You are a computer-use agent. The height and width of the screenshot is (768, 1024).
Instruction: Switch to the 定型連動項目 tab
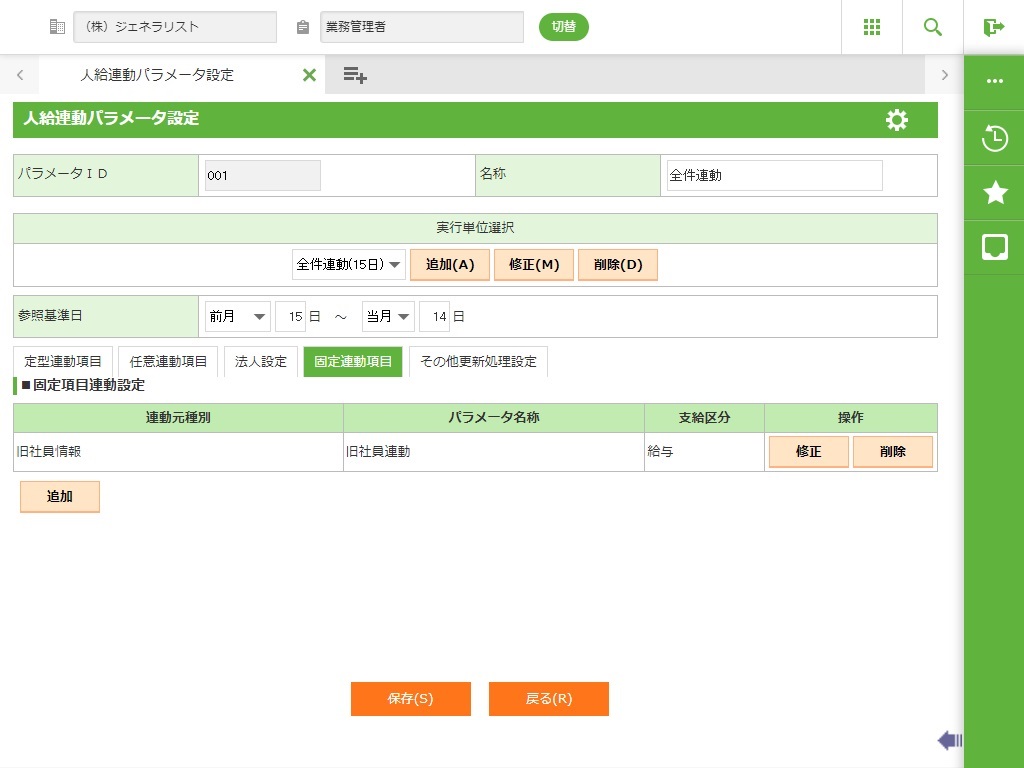pos(63,362)
